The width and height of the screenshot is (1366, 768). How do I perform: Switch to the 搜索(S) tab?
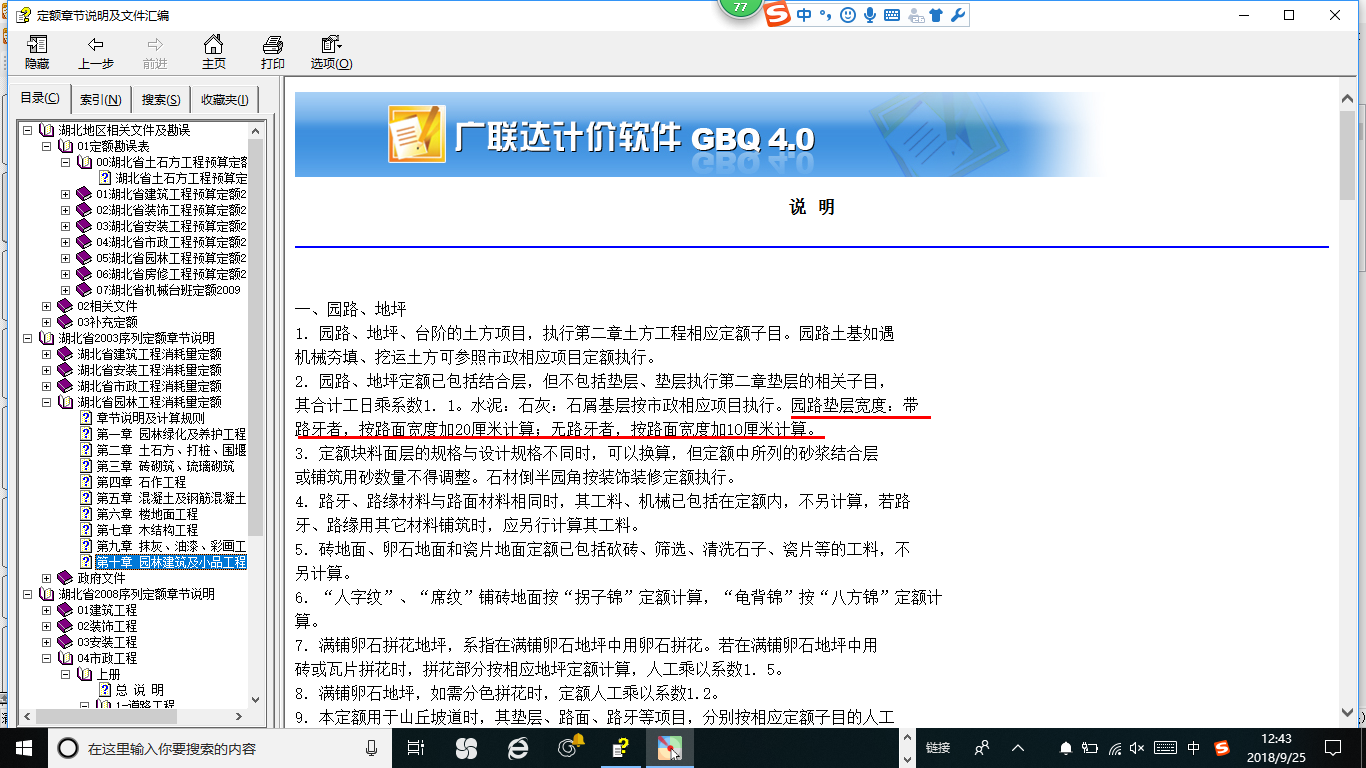click(161, 100)
